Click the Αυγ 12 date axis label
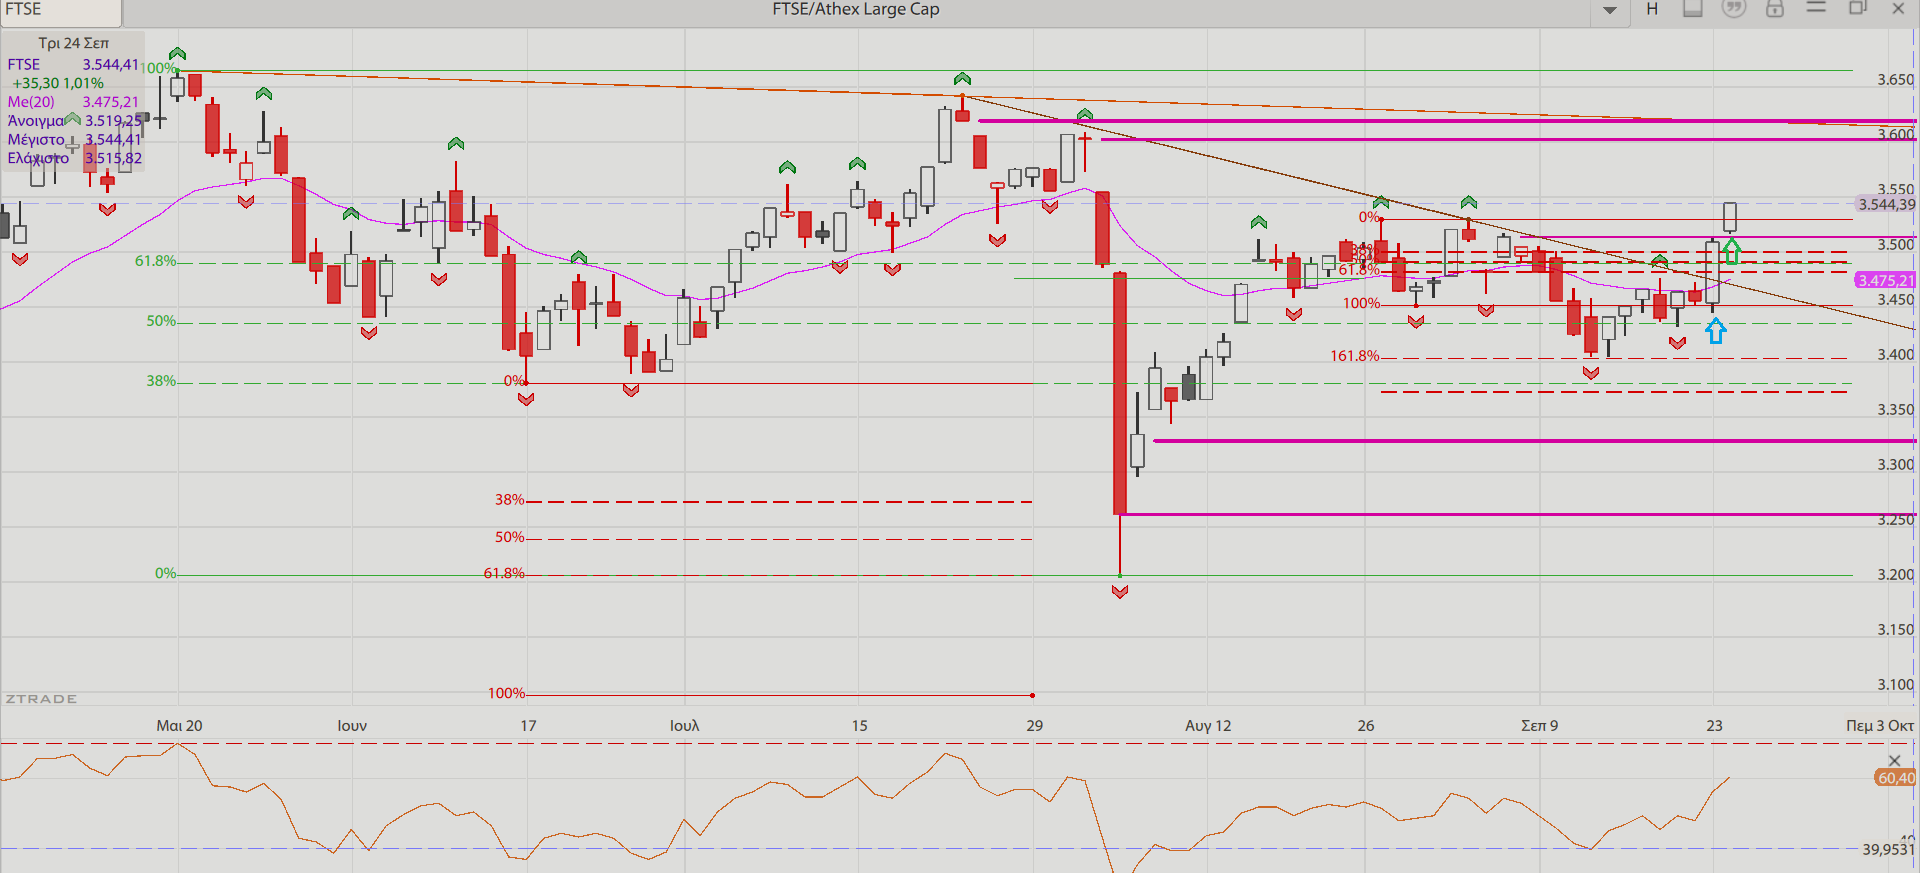 point(1208,725)
